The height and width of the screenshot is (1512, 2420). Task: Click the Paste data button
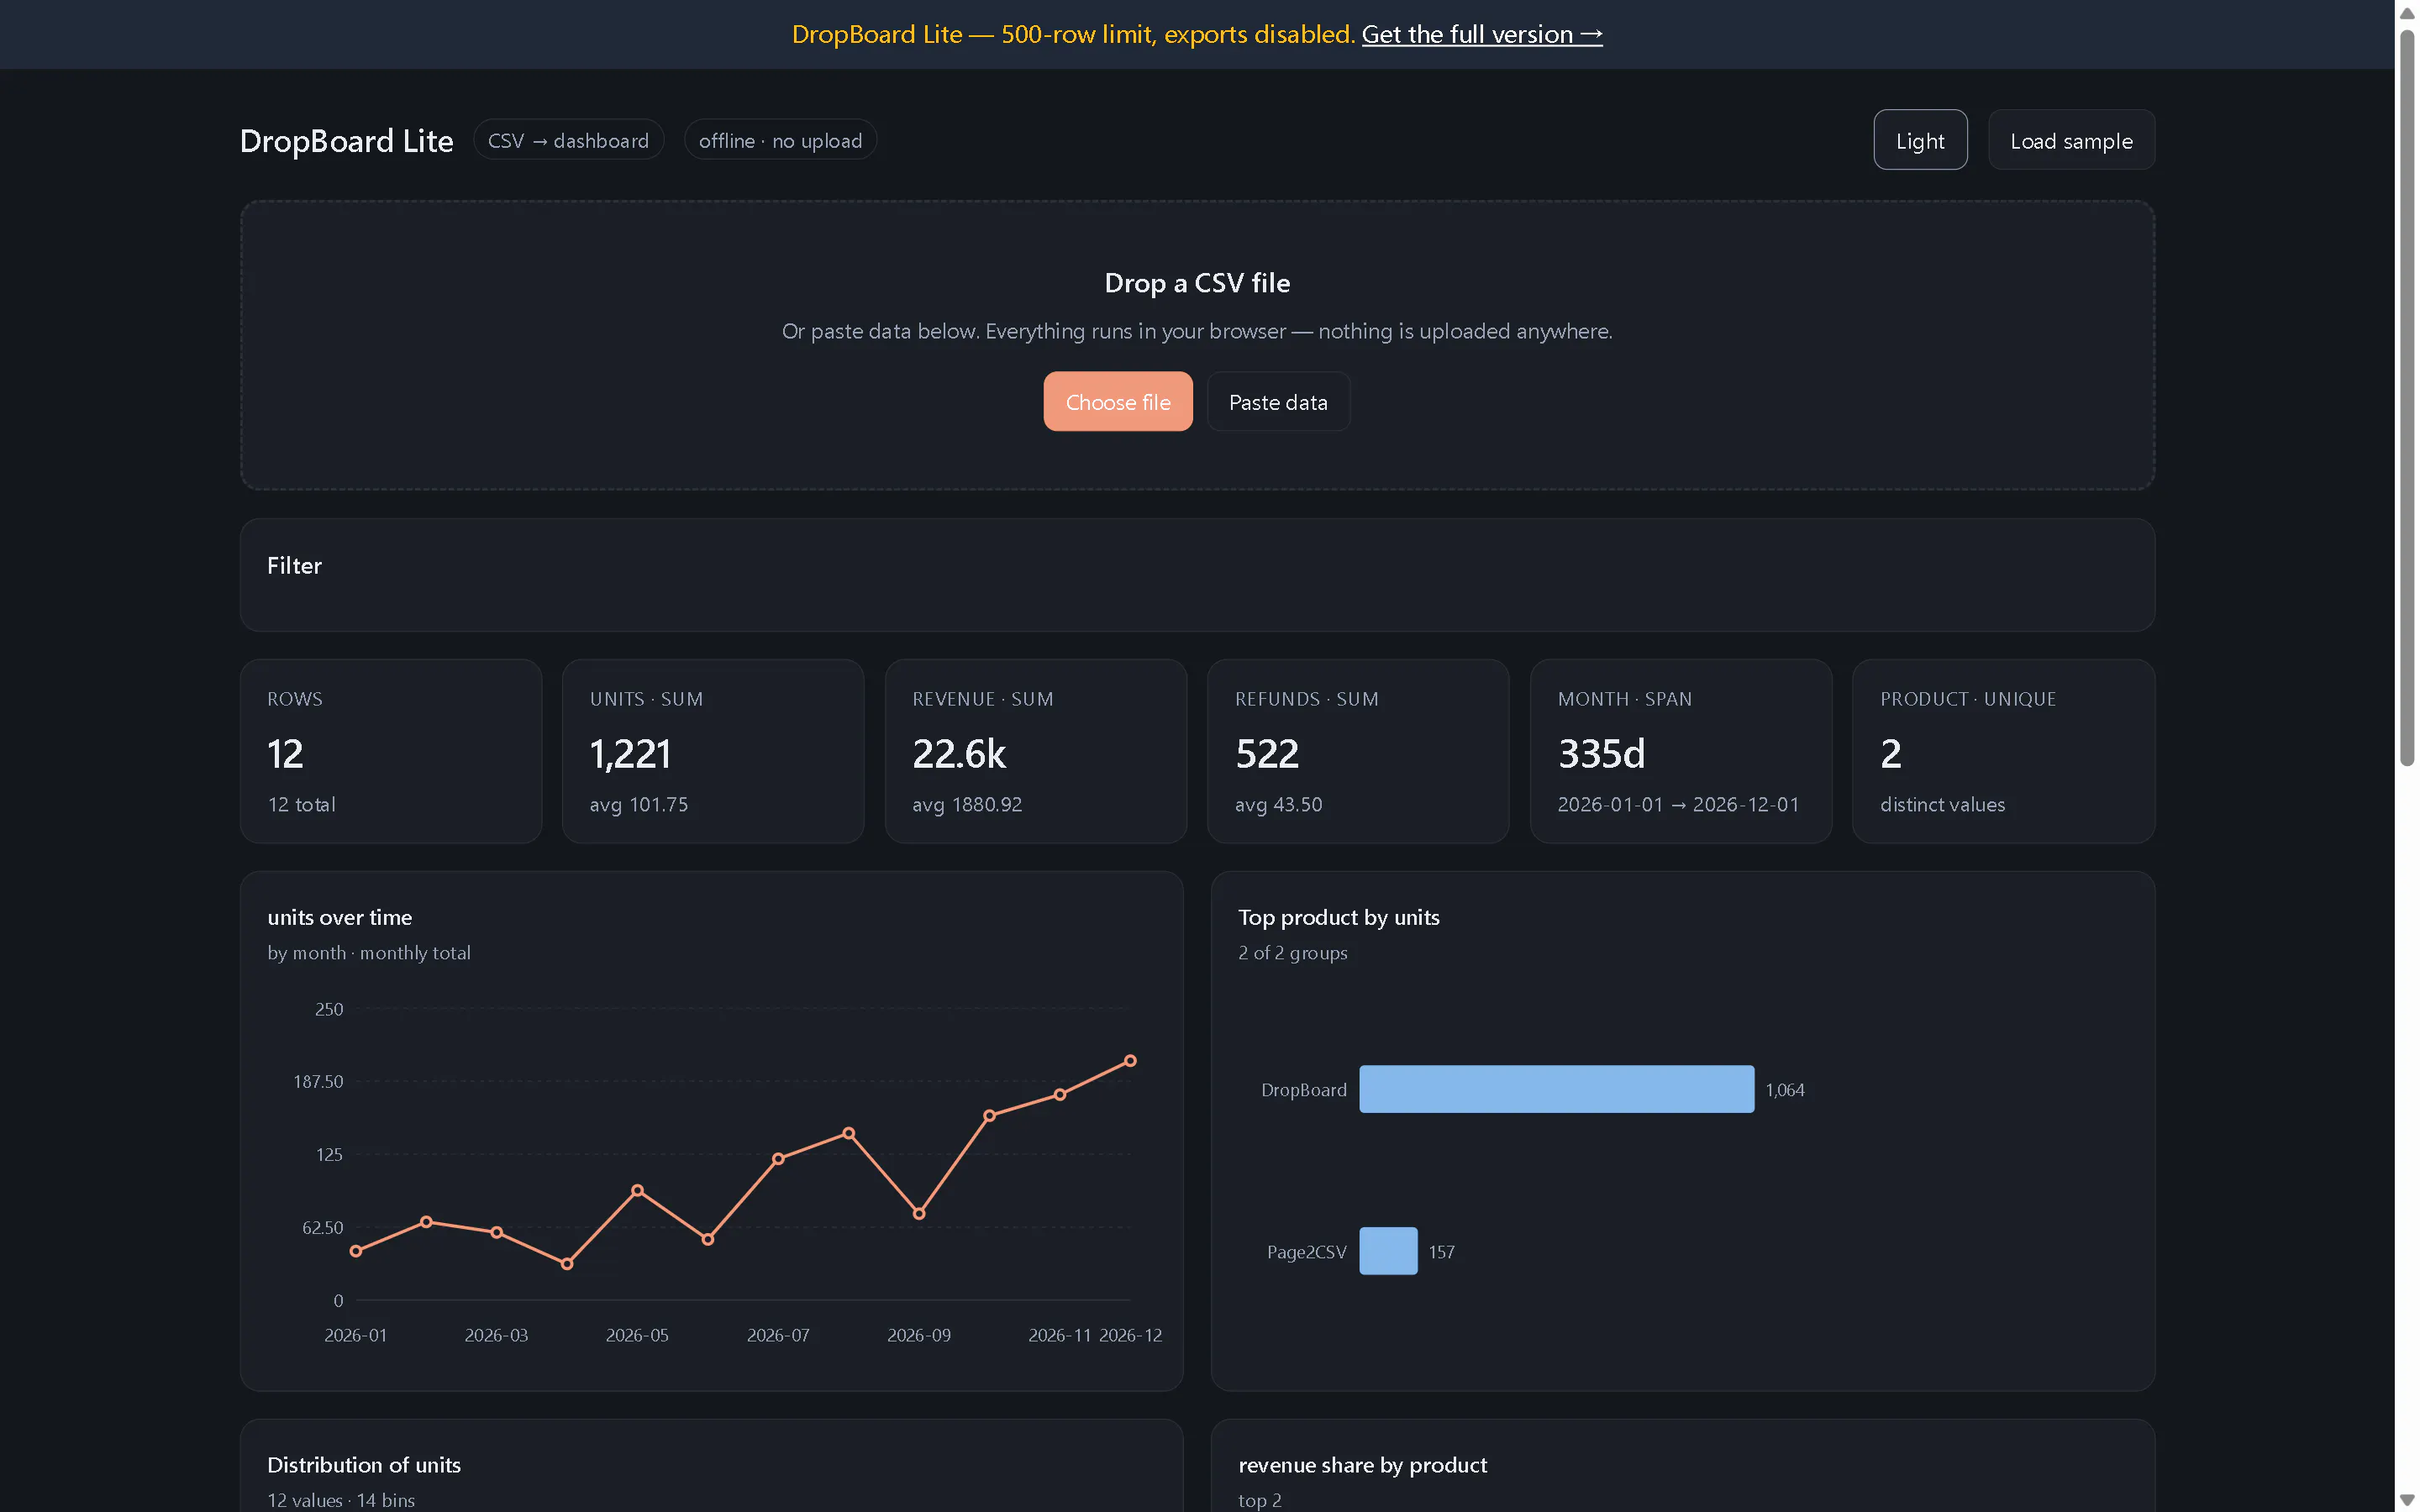1278,402
